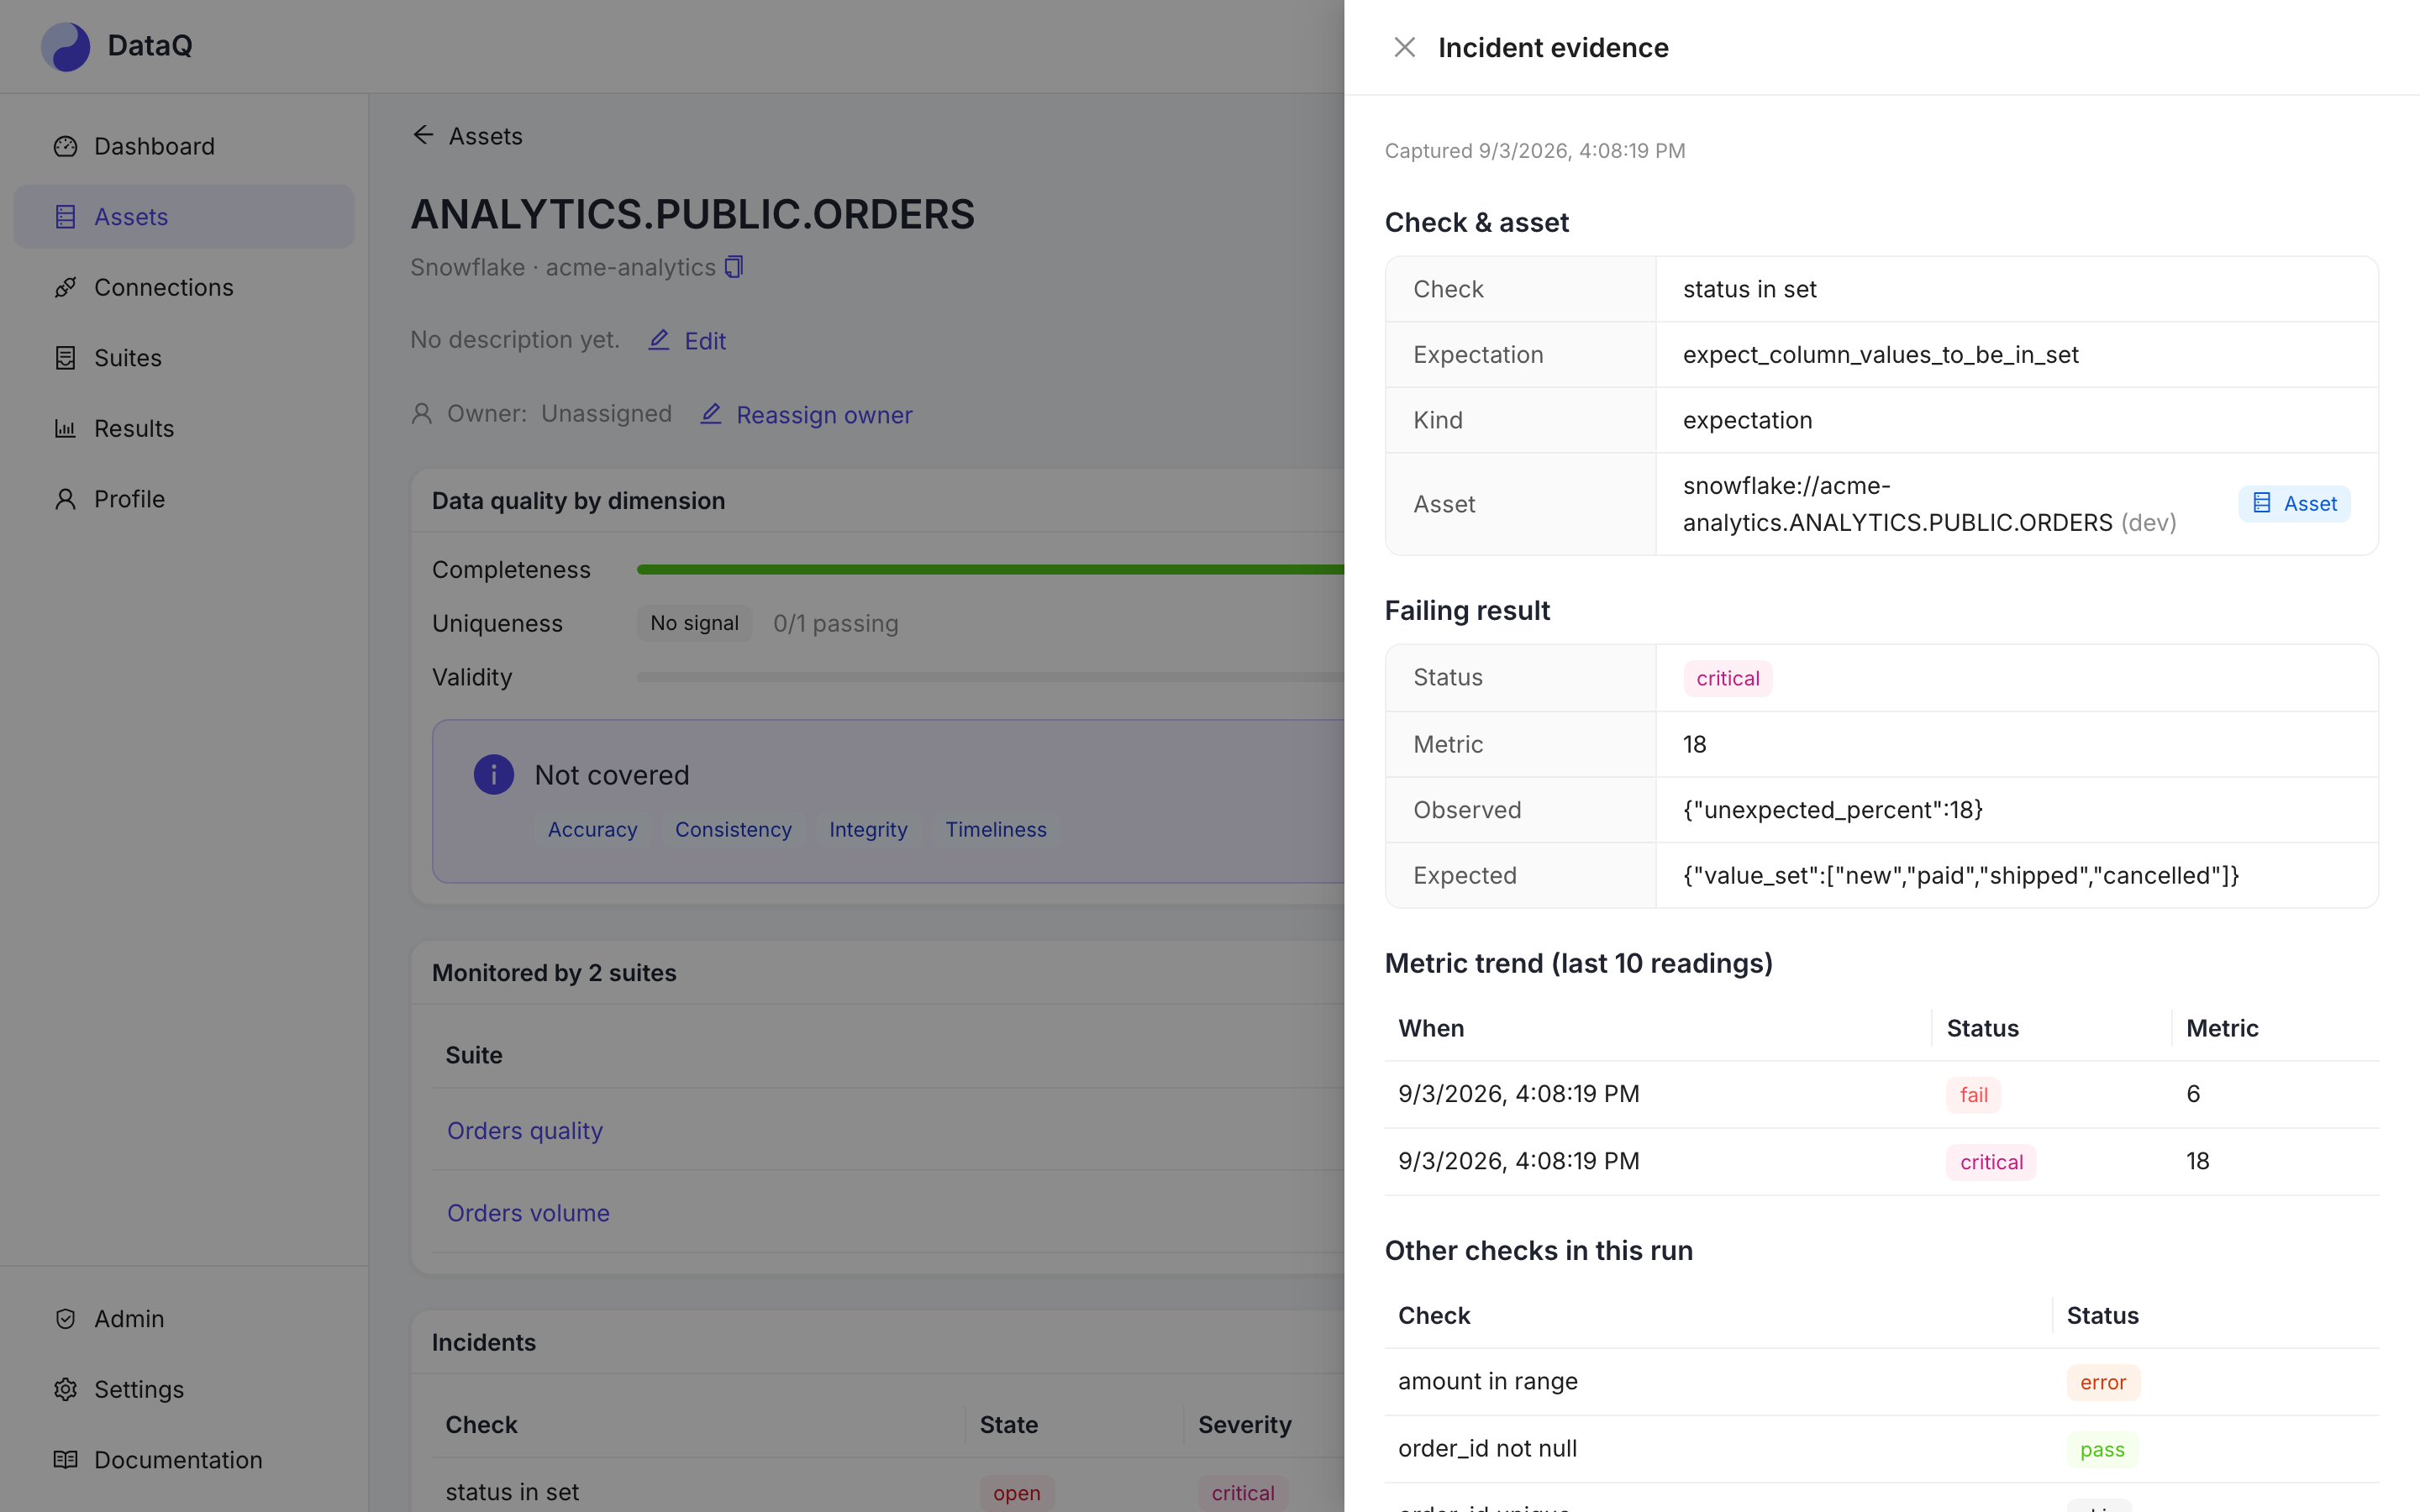Viewport: 2420px width, 1512px height.
Task: Click the value_set expected value
Action: 1961,876
